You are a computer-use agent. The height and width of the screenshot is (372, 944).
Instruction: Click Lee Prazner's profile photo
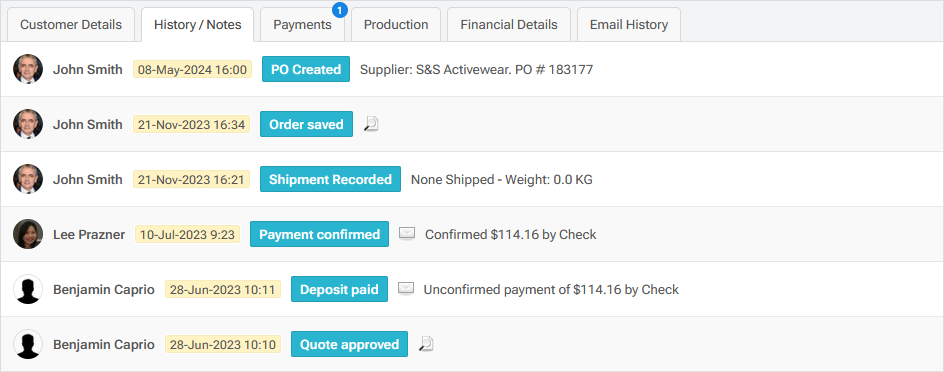coord(28,234)
